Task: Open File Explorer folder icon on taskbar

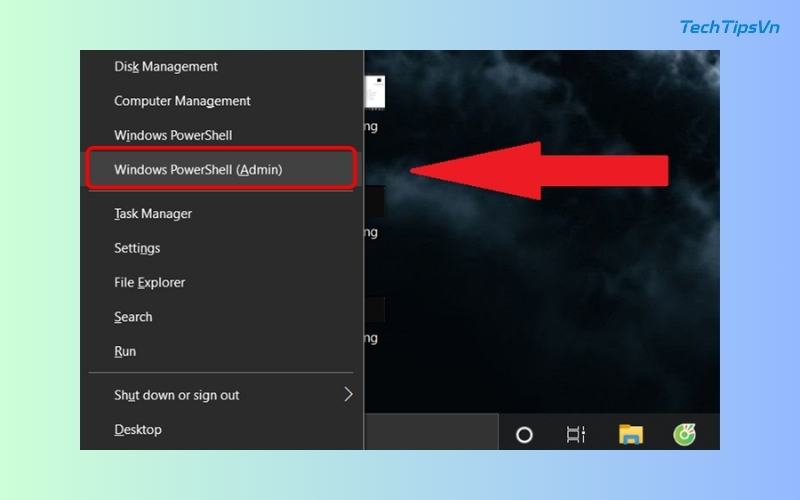Action: (631, 434)
